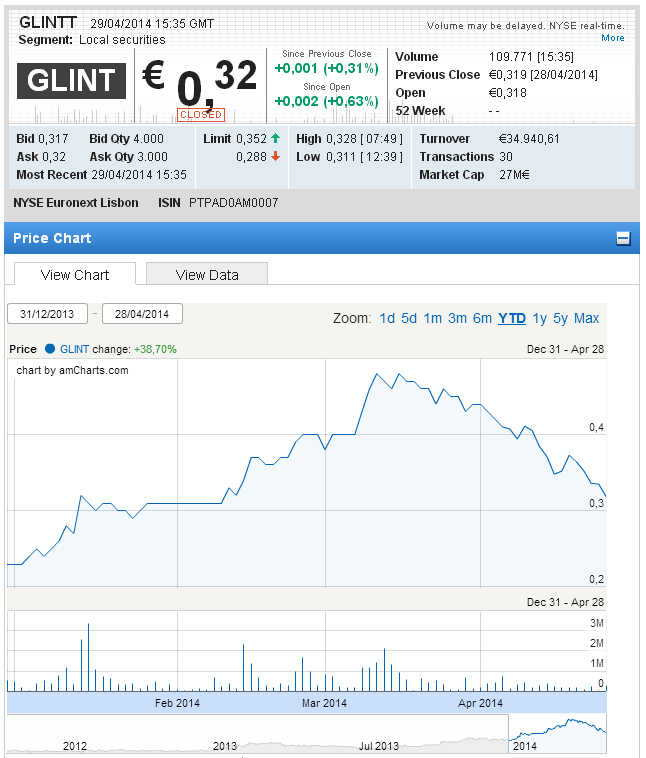Click the +38,70% change value
646x758 pixels.
(x=155, y=349)
